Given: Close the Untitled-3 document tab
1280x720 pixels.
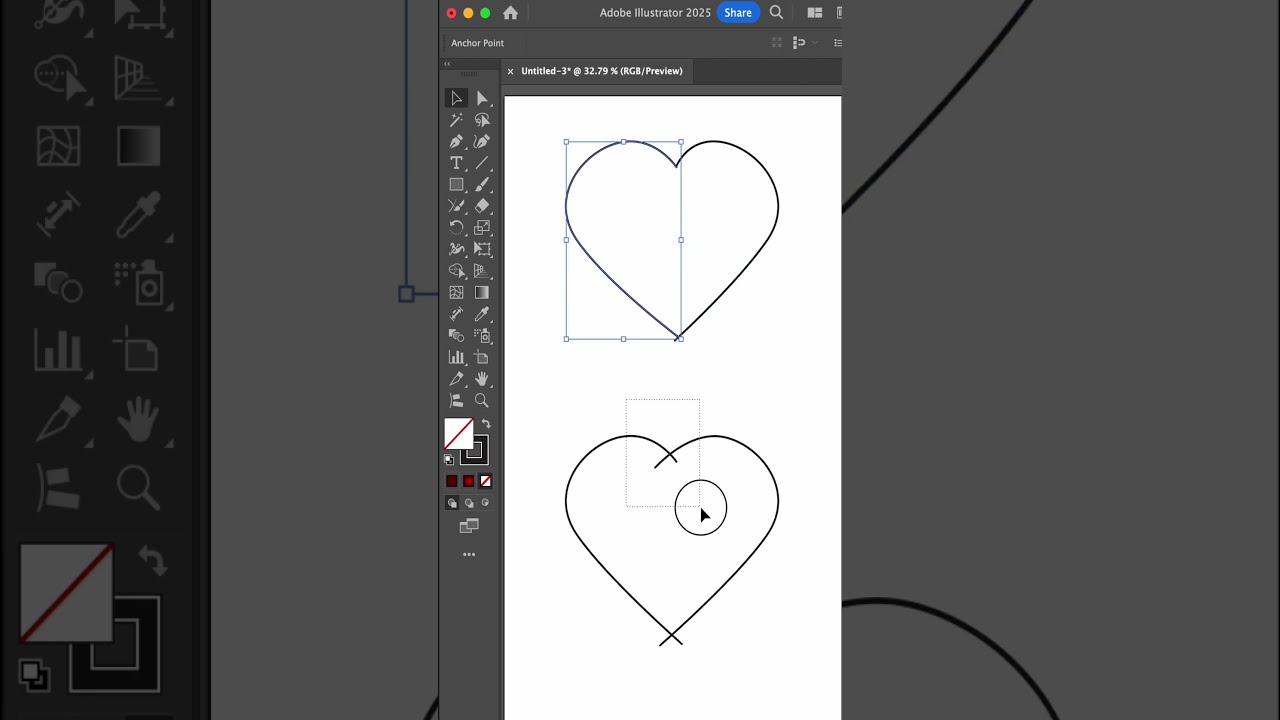Looking at the screenshot, I should pyautogui.click(x=510, y=71).
